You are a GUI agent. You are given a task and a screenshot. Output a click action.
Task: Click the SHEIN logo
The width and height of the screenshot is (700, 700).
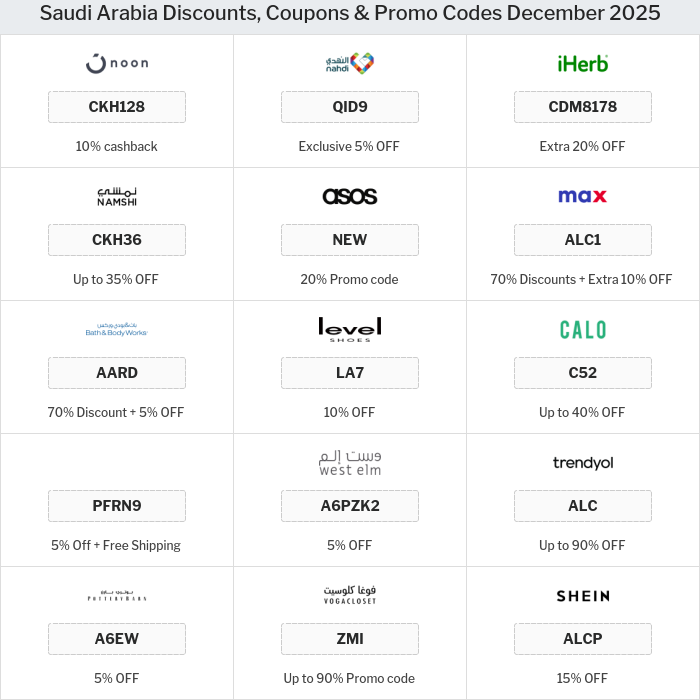582,595
